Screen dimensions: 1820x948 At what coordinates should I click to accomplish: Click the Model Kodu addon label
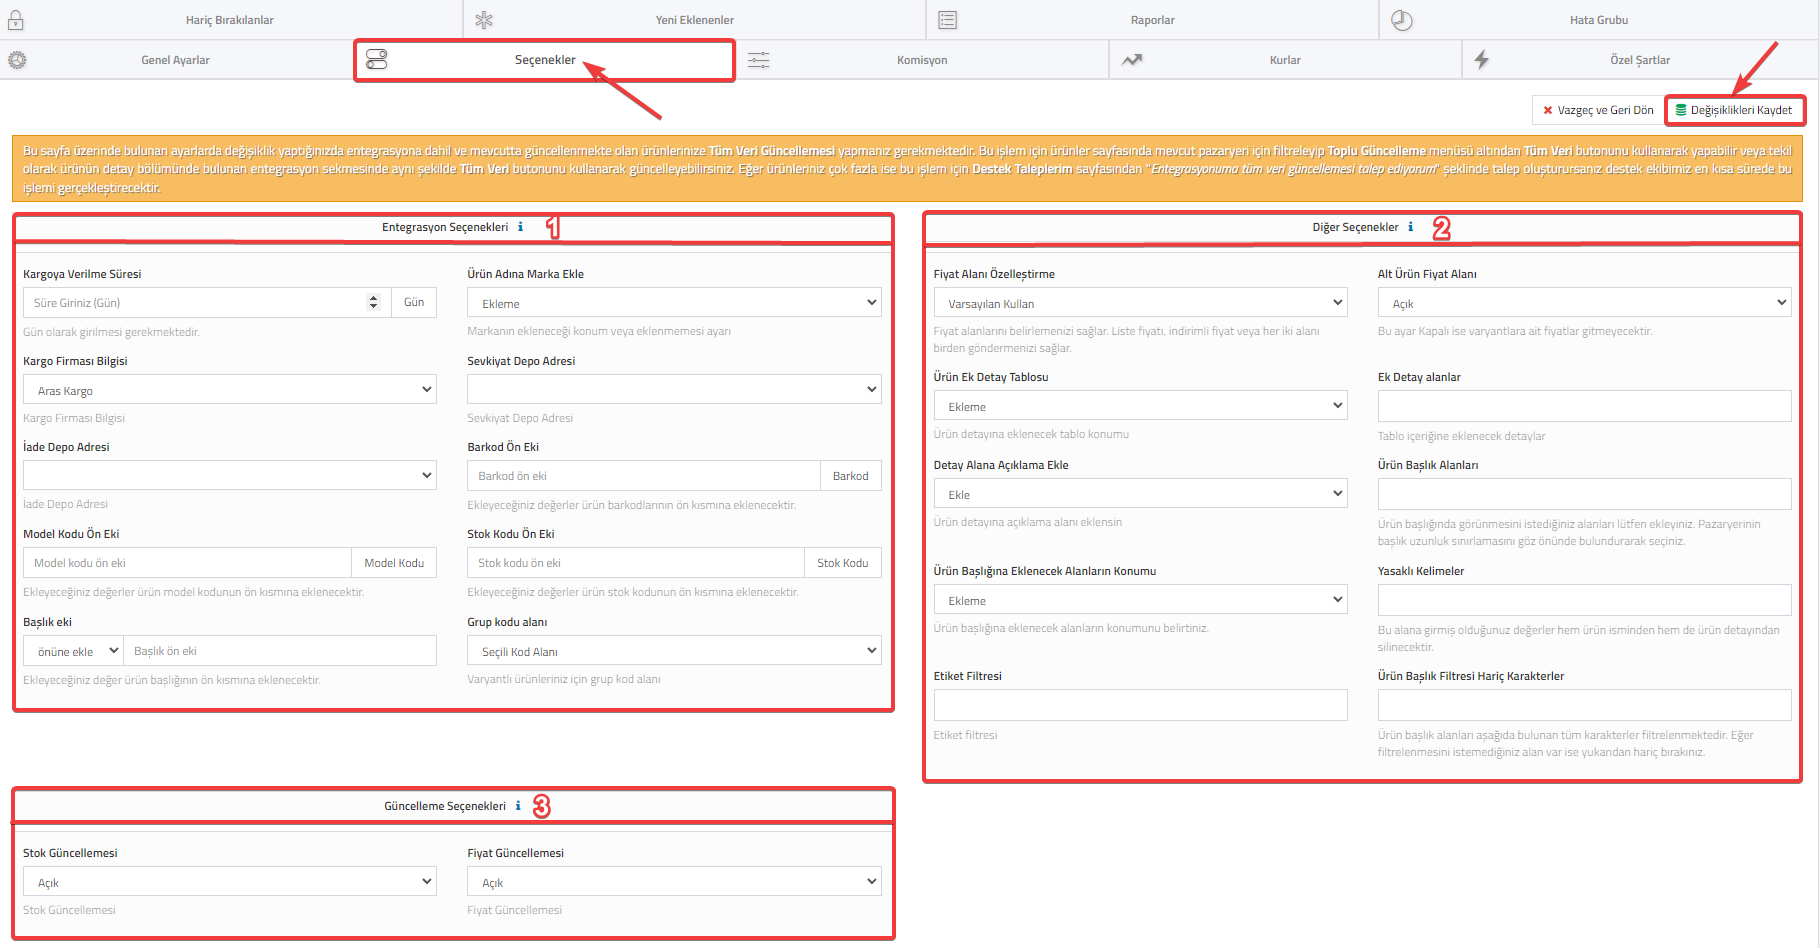pos(394,563)
